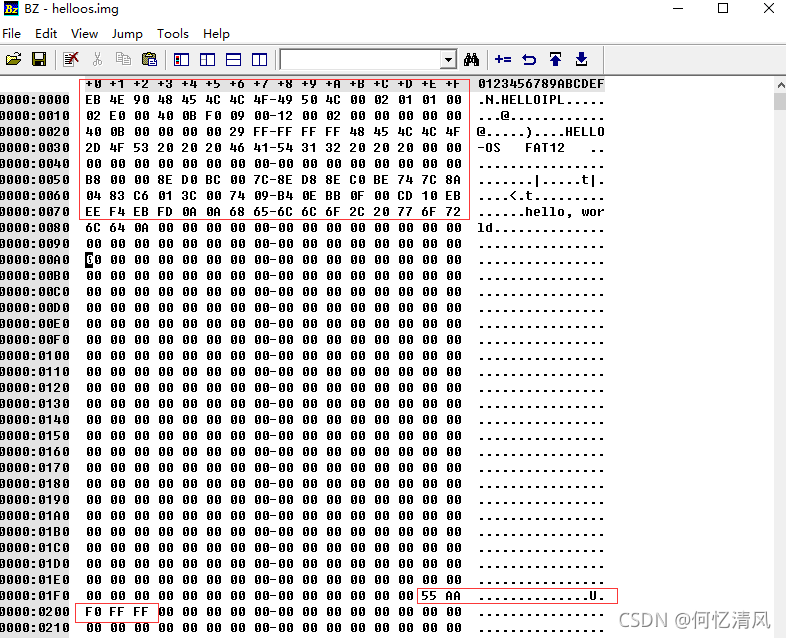This screenshot has height=638, width=786.
Task: Open the Edit menu
Action: click(46, 34)
